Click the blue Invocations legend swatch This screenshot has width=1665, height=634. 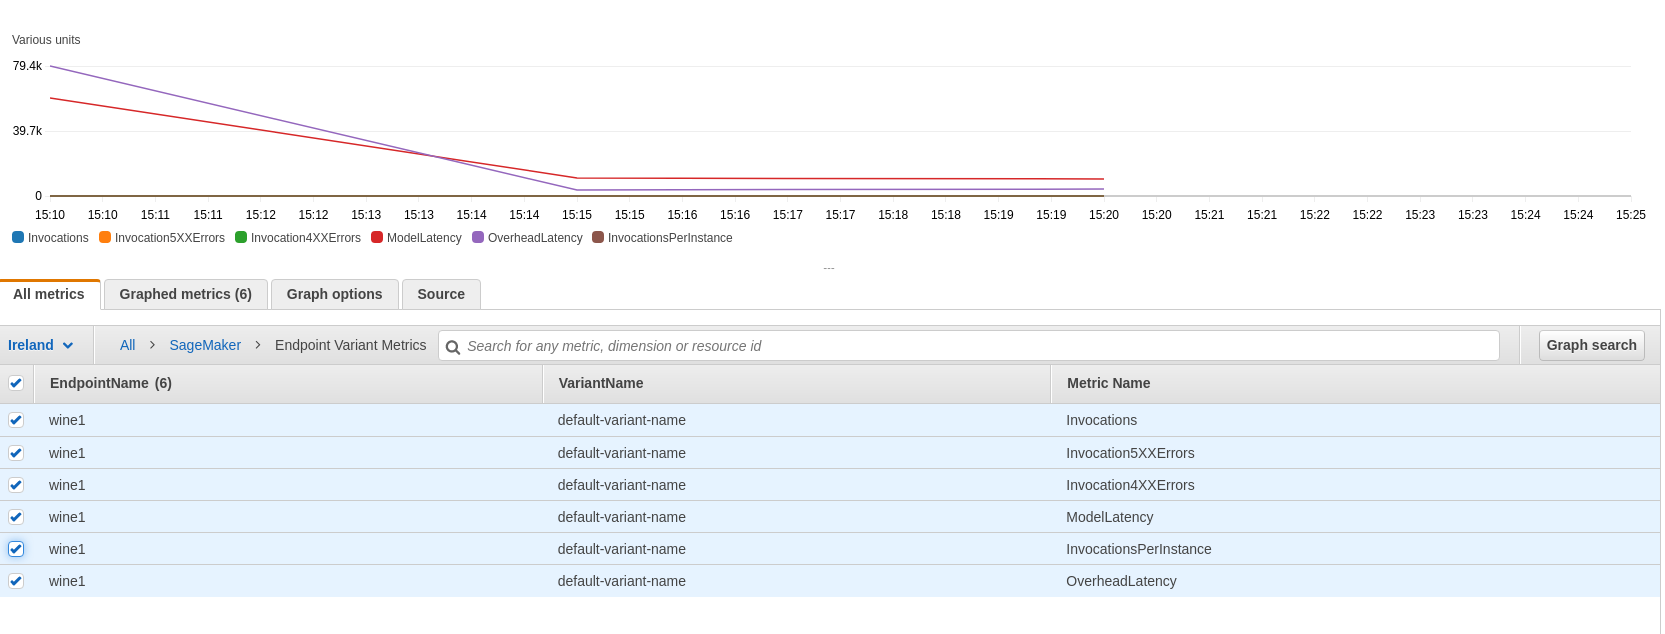point(18,237)
